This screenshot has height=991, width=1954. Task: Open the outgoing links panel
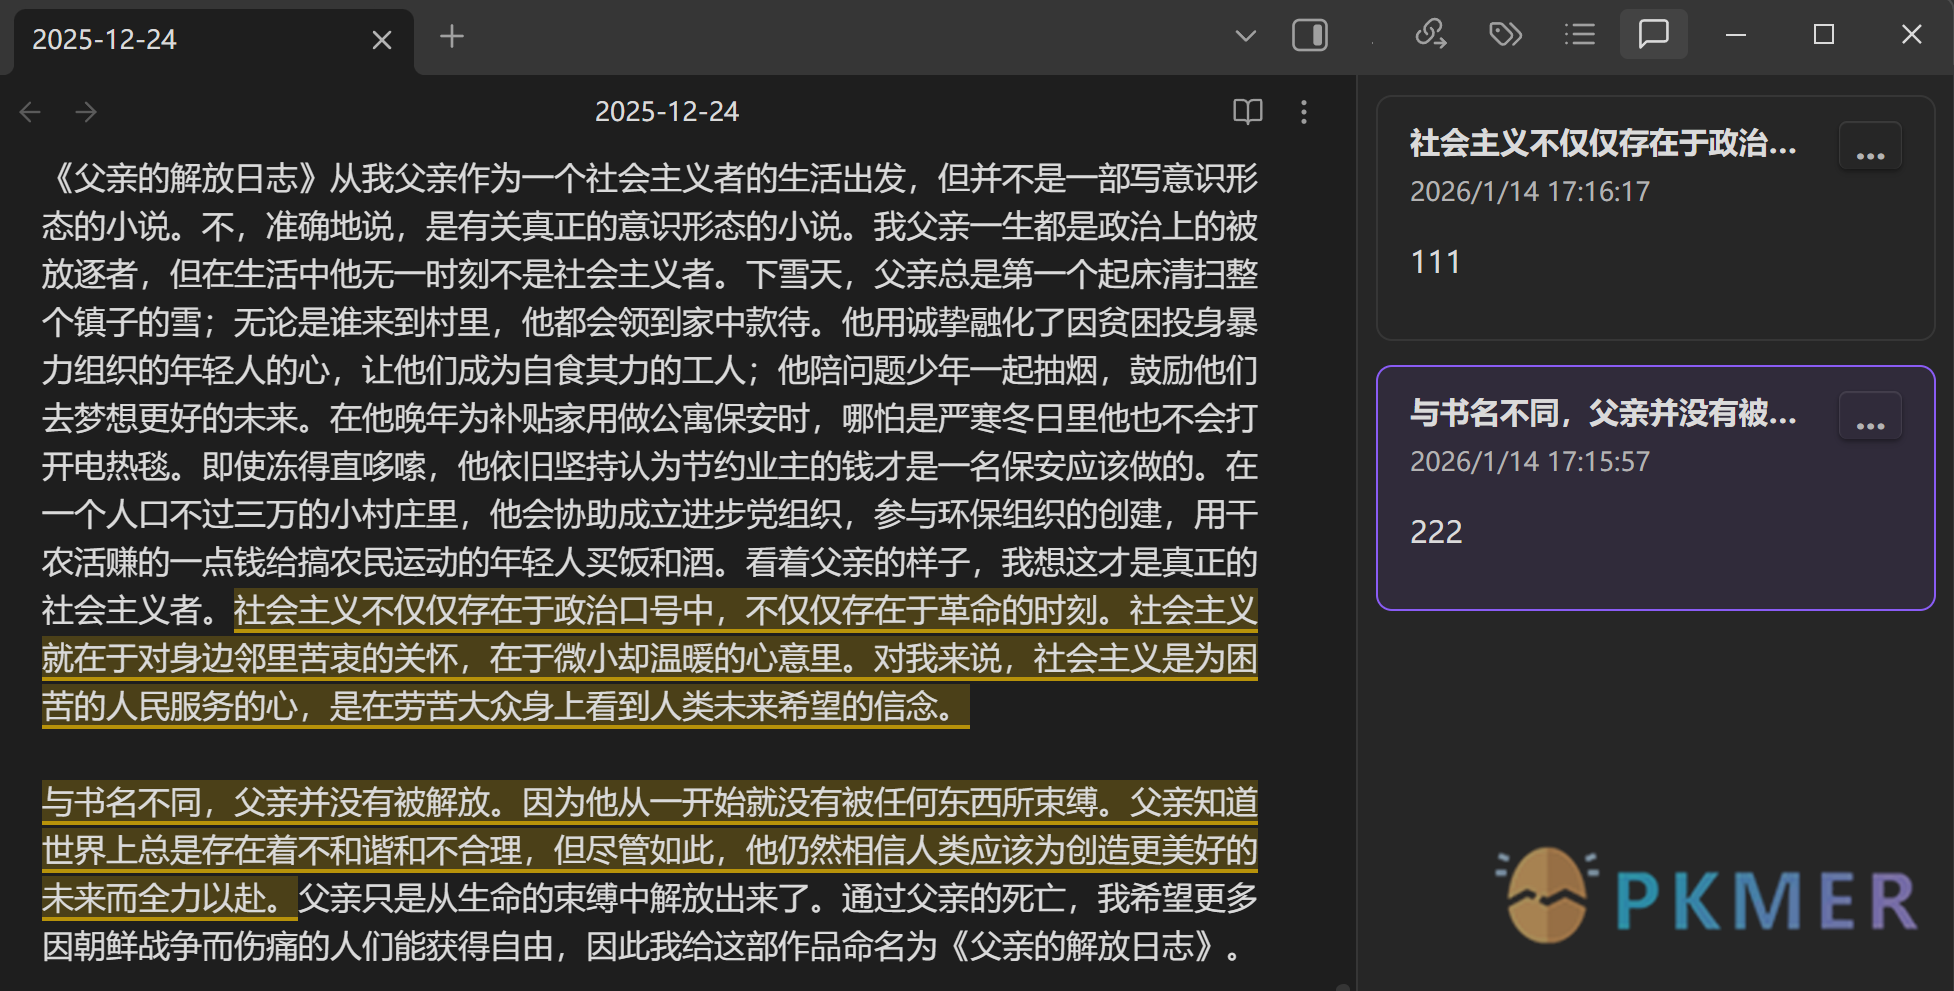tap(1432, 35)
